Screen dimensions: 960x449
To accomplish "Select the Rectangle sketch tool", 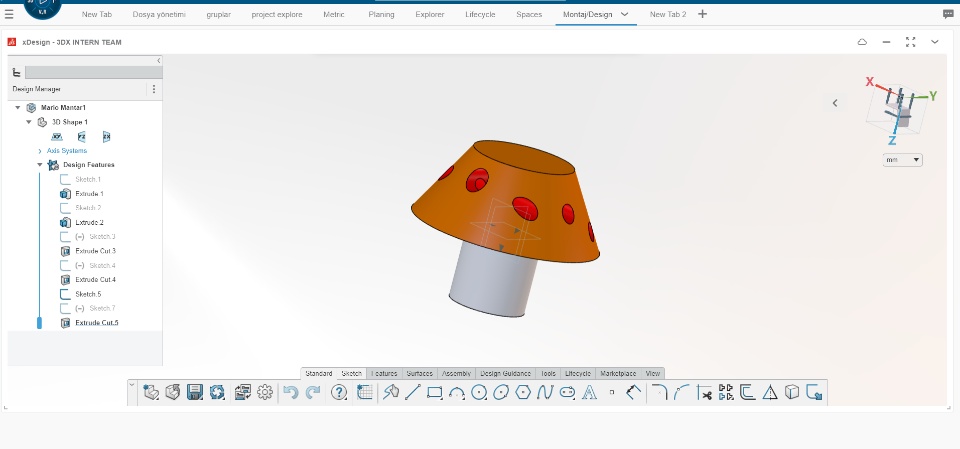I will pos(434,392).
